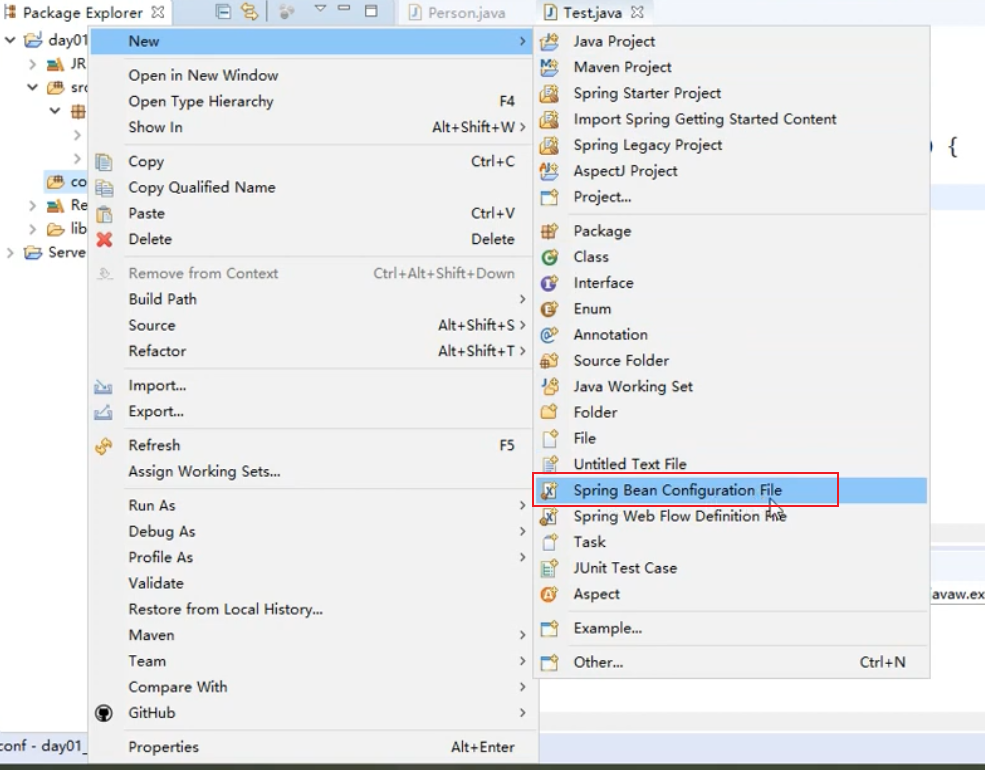Select File in New submenu

(731, 438)
